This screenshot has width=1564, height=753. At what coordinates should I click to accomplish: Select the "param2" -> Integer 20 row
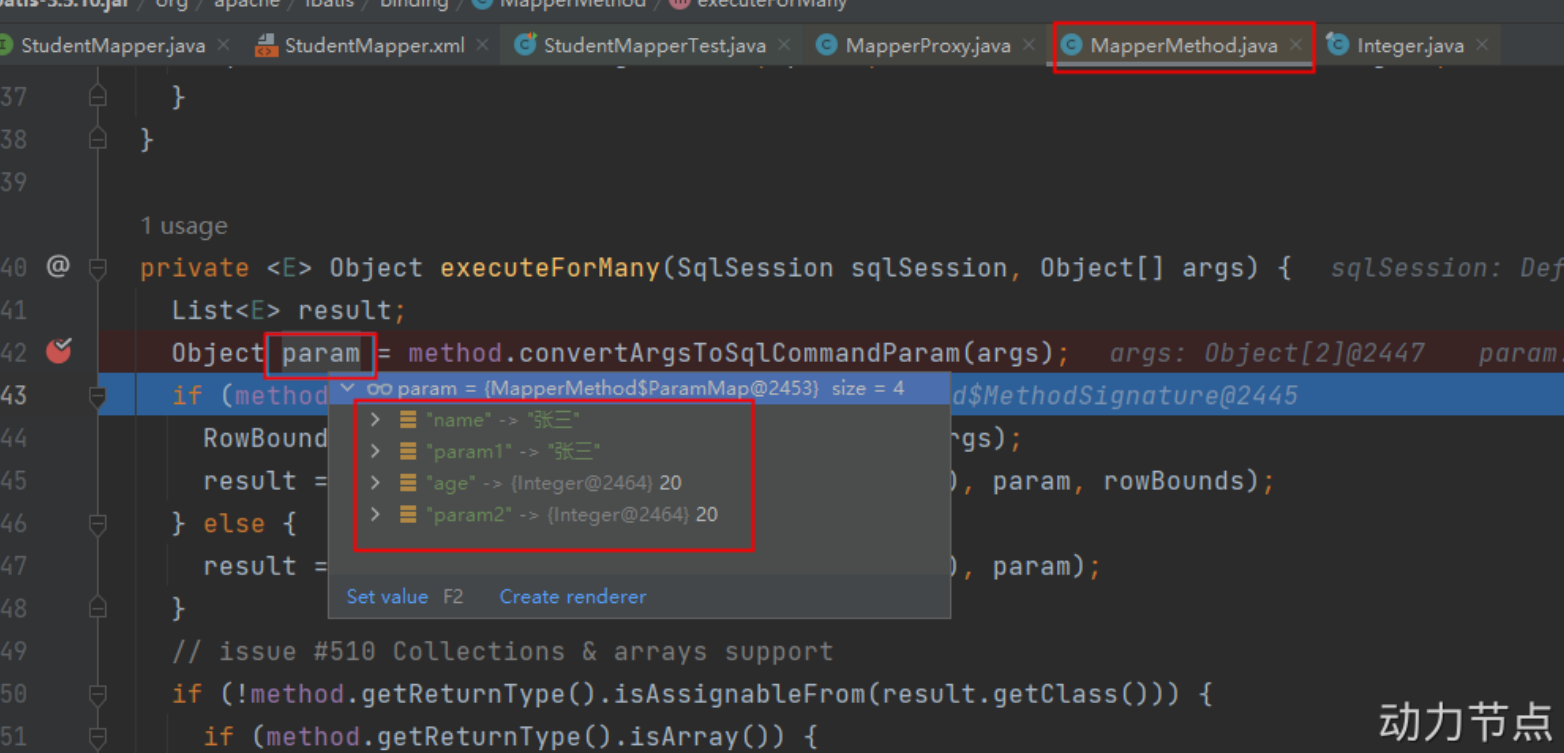coord(639,514)
